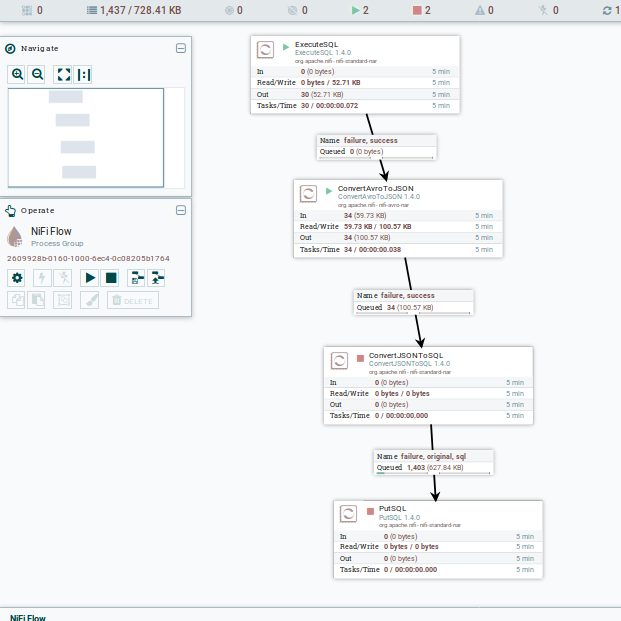The image size is (621, 621).
Task: Select the ConvertAvroToJSON processor icon
Action: click(x=308, y=194)
